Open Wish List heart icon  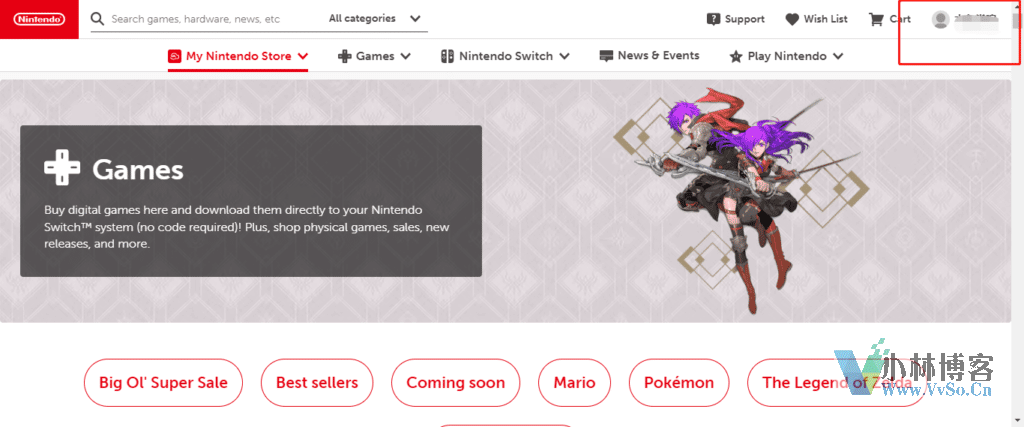pos(792,20)
